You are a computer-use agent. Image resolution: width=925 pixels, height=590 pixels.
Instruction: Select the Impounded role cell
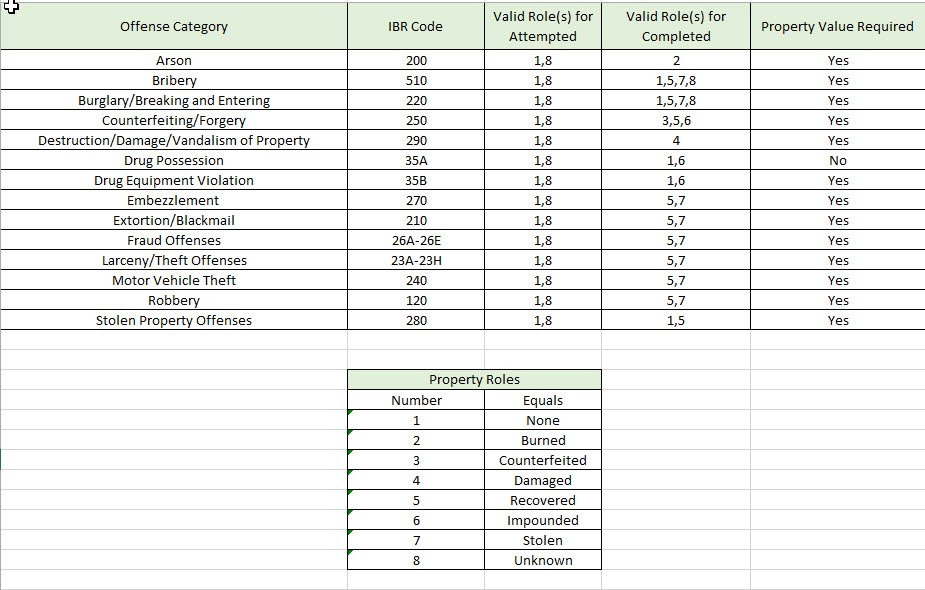(543, 521)
